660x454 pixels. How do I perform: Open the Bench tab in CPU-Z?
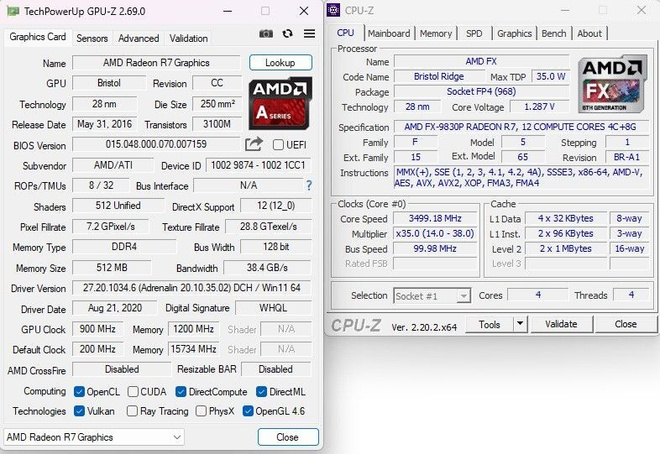coord(554,33)
